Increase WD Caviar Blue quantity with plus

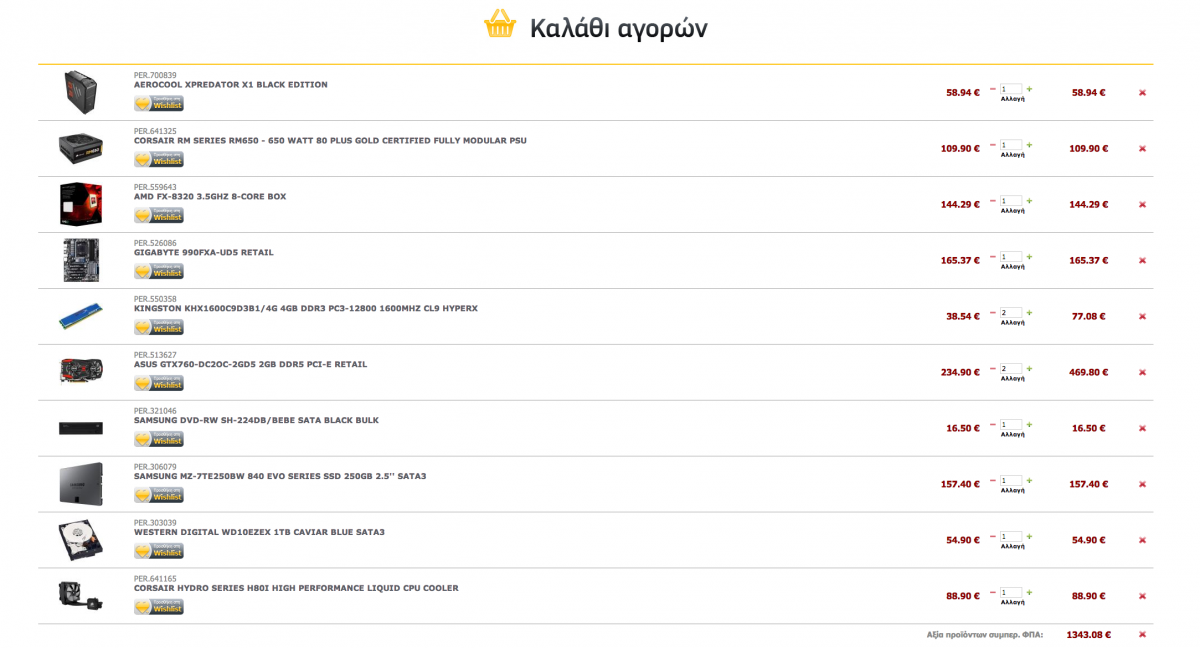click(x=1029, y=537)
